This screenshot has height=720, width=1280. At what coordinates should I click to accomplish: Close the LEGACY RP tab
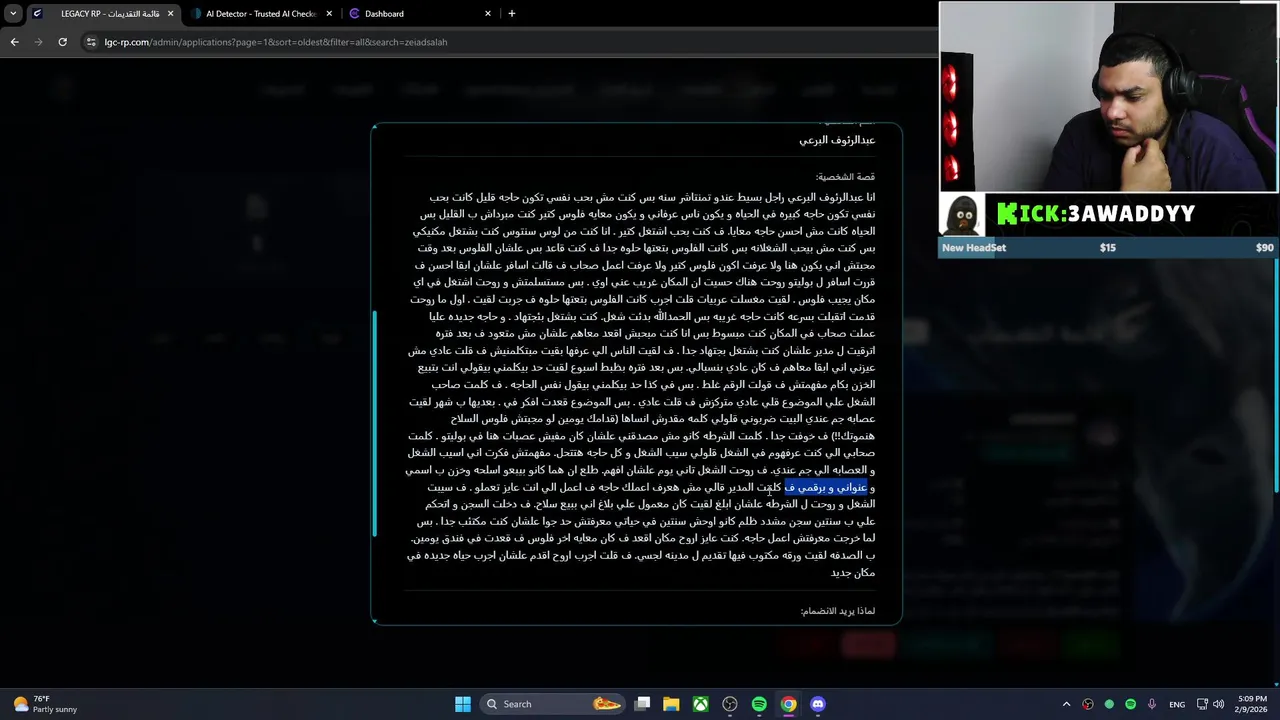pos(170,14)
